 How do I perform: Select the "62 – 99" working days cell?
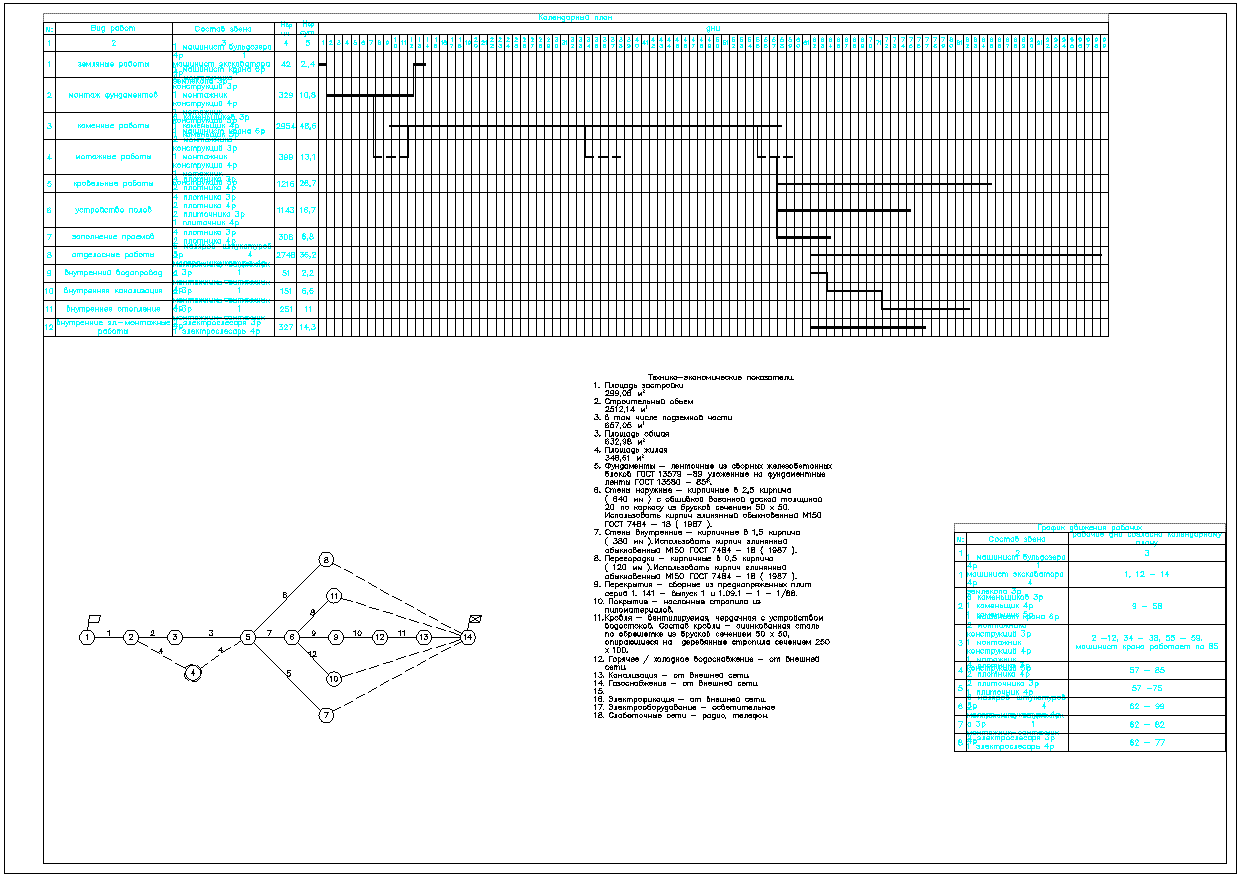pyautogui.click(x=1147, y=706)
